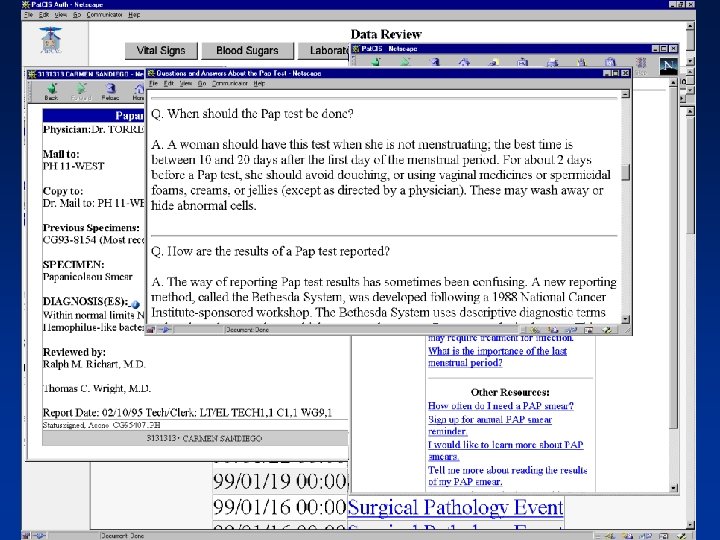The height and width of the screenshot is (540, 720).
Task: Click '99/01/16 00:00' date entry
Action: 280,507
